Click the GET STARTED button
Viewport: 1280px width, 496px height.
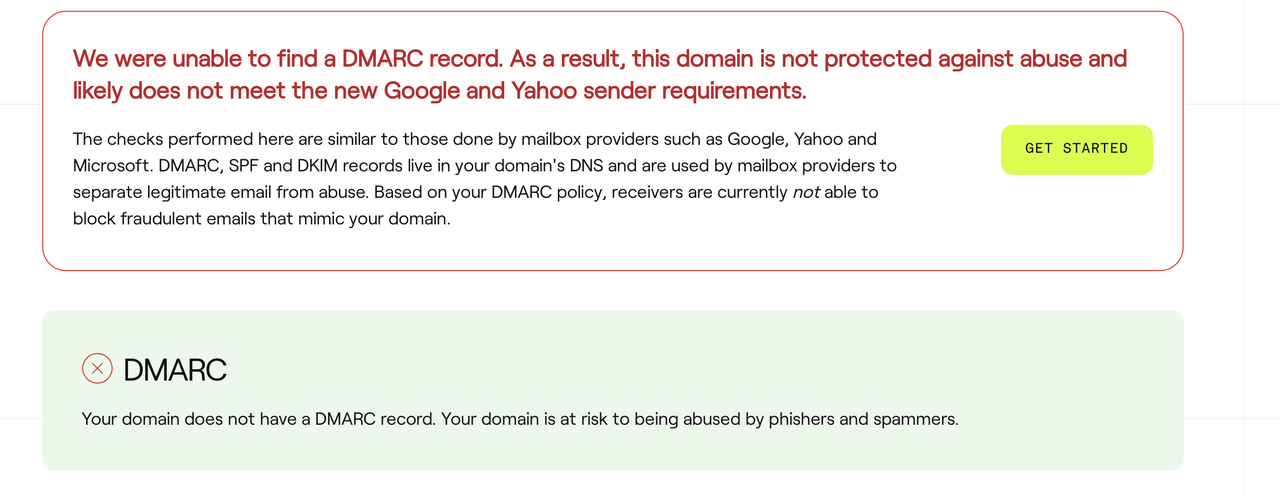[x=1076, y=149]
